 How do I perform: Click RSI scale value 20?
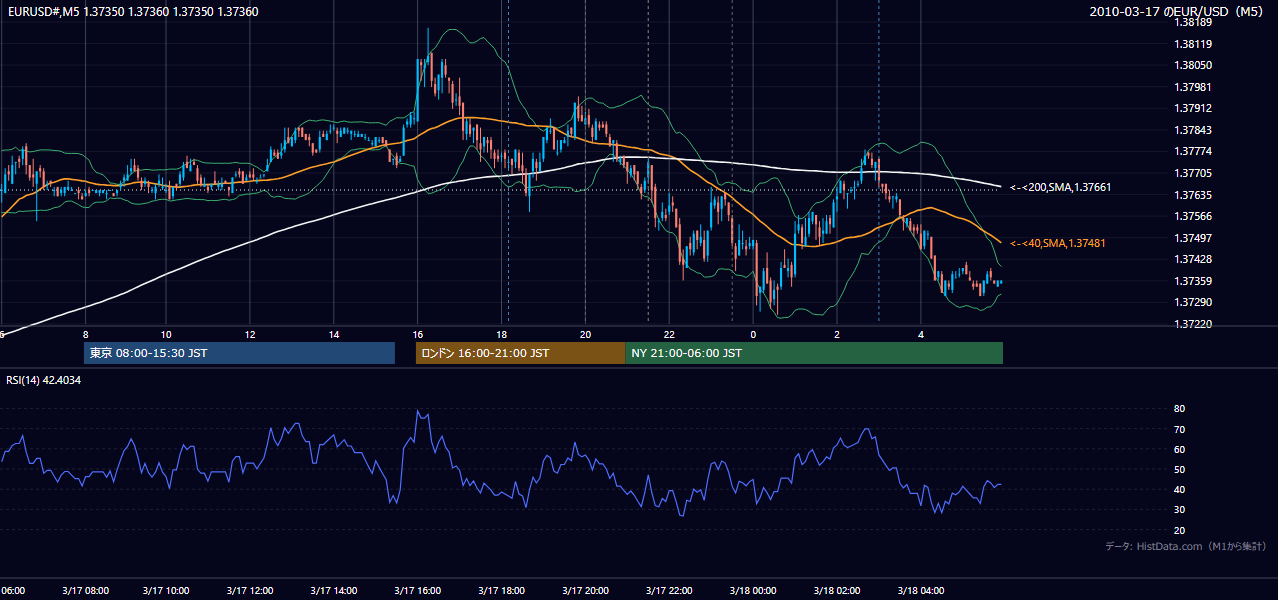pyautogui.click(x=1180, y=530)
